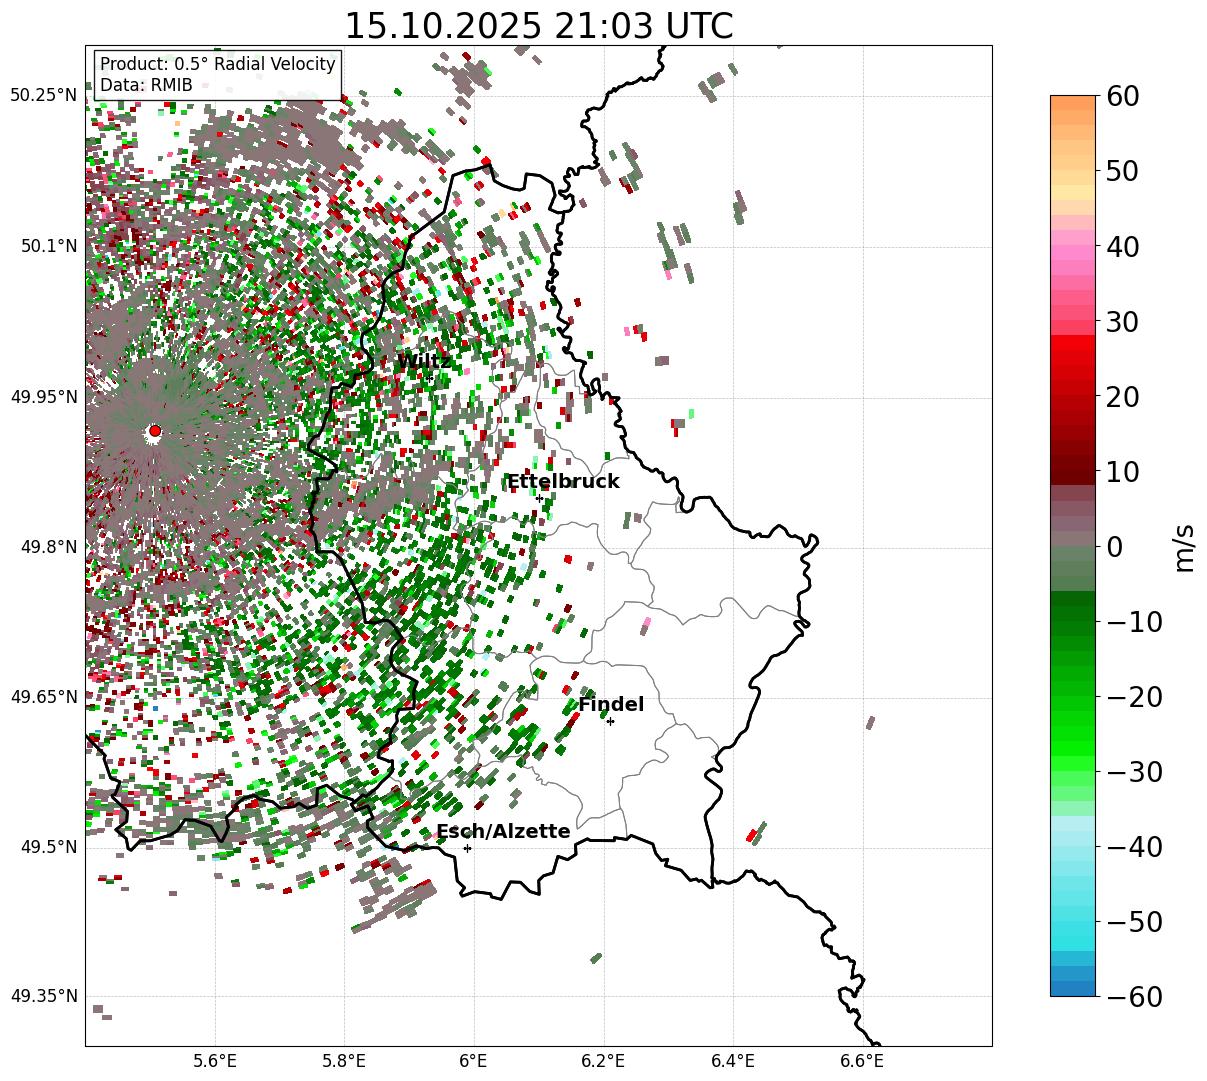1207x1081 pixels.
Task: Click the 6°E longitude tick label
Action: (x=474, y=1061)
